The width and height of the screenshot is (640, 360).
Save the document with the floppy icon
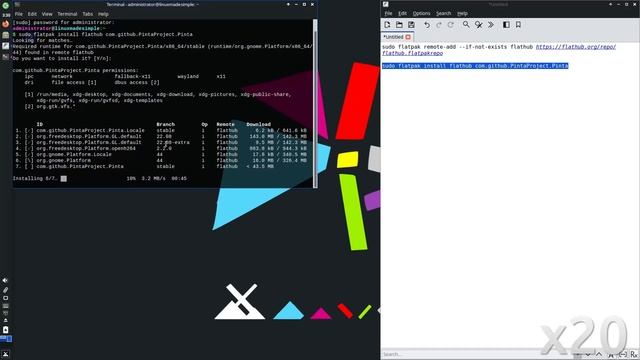pos(411,25)
